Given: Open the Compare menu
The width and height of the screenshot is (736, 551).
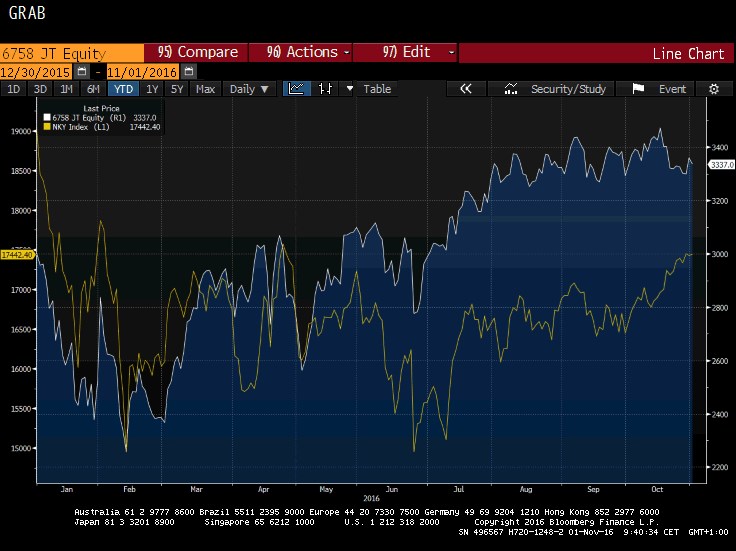Looking at the screenshot, I should (x=196, y=52).
